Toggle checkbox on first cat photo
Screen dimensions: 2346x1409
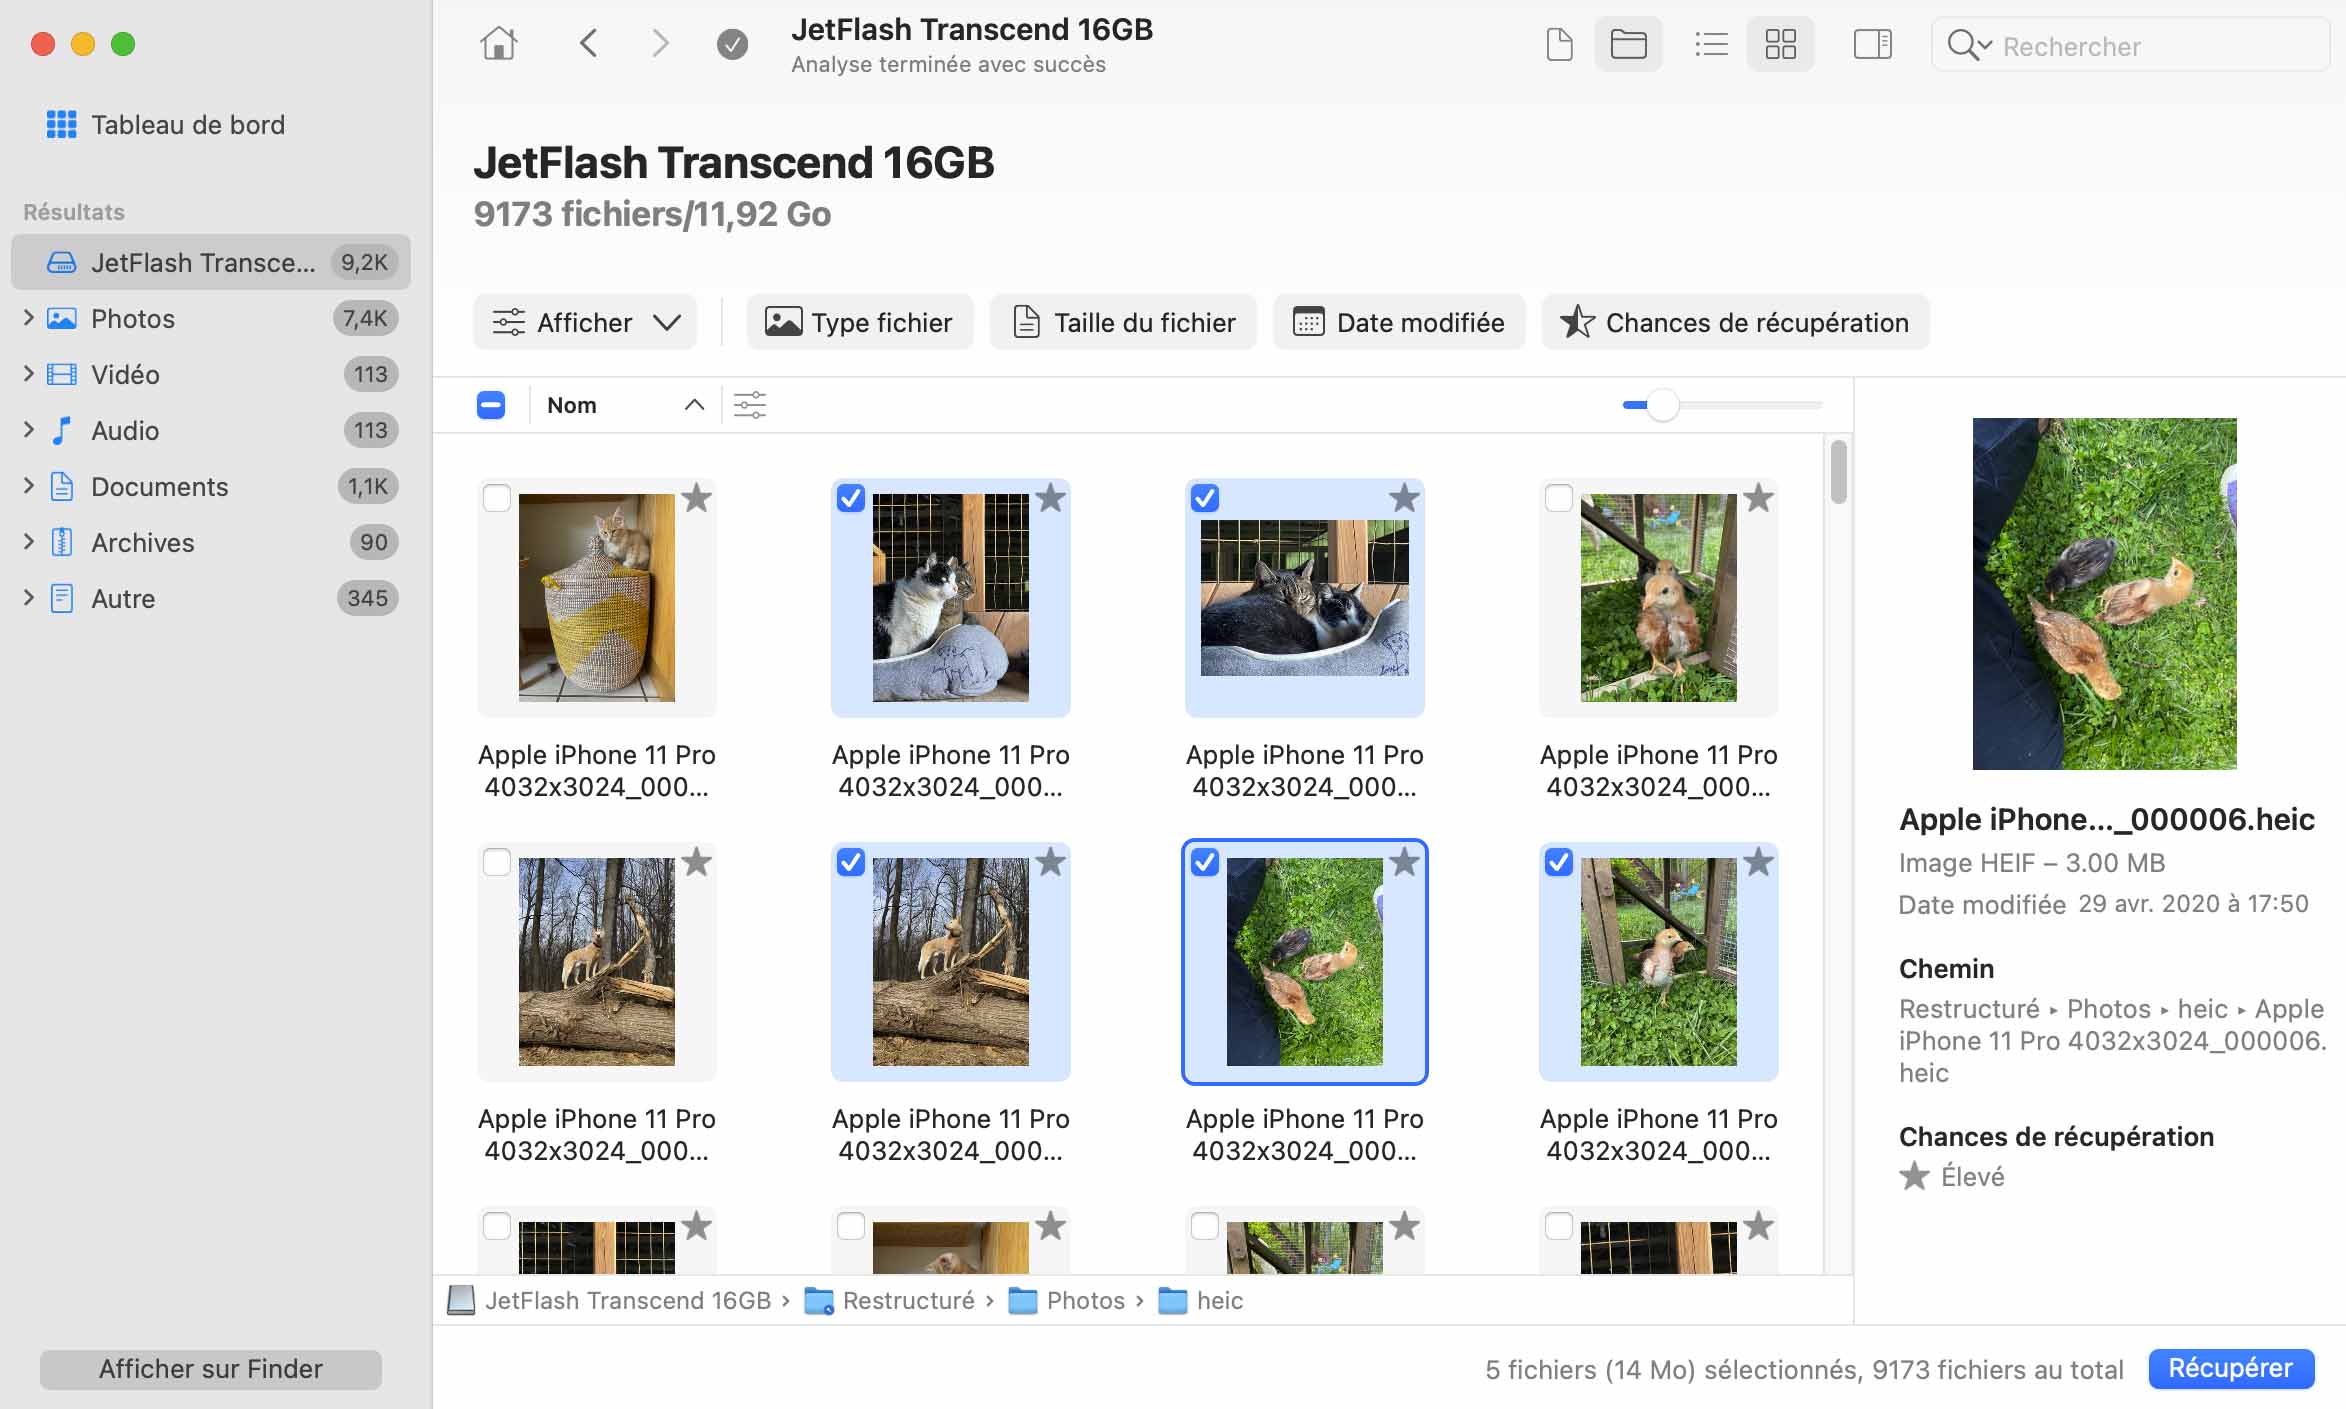click(496, 498)
